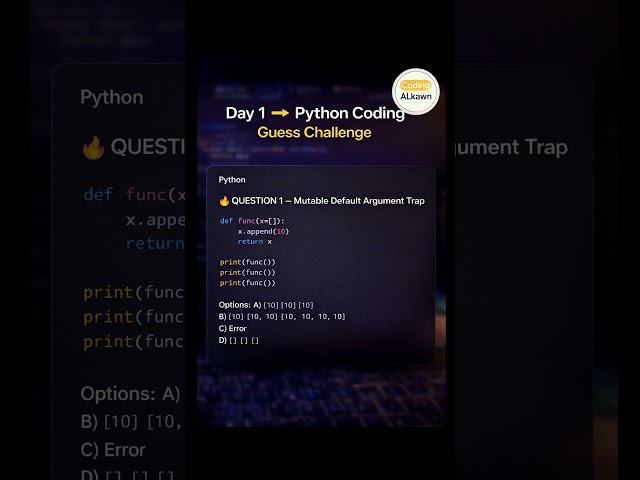Select the 'x.append(10)' code line
The image size is (640, 480).
click(x=263, y=231)
